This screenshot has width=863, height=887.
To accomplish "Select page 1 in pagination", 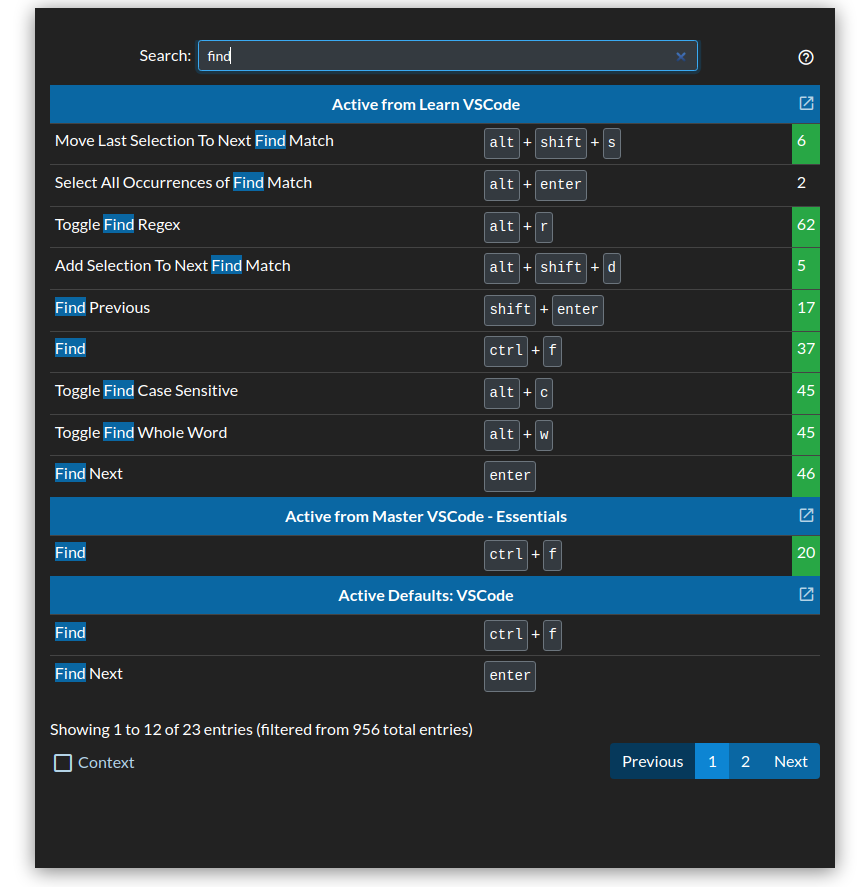I will (x=712, y=761).
